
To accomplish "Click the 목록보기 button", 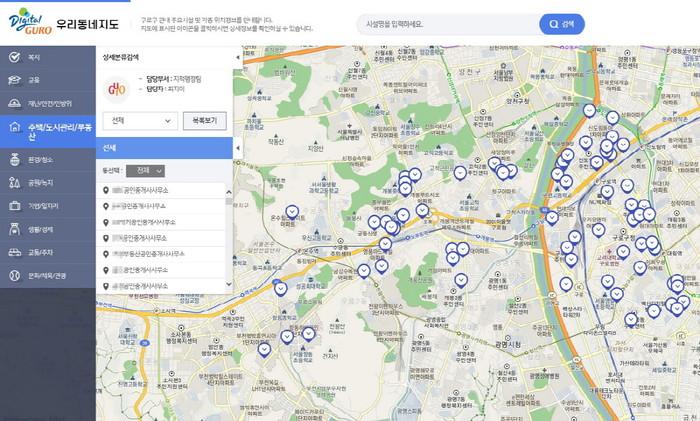I will [x=204, y=121].
